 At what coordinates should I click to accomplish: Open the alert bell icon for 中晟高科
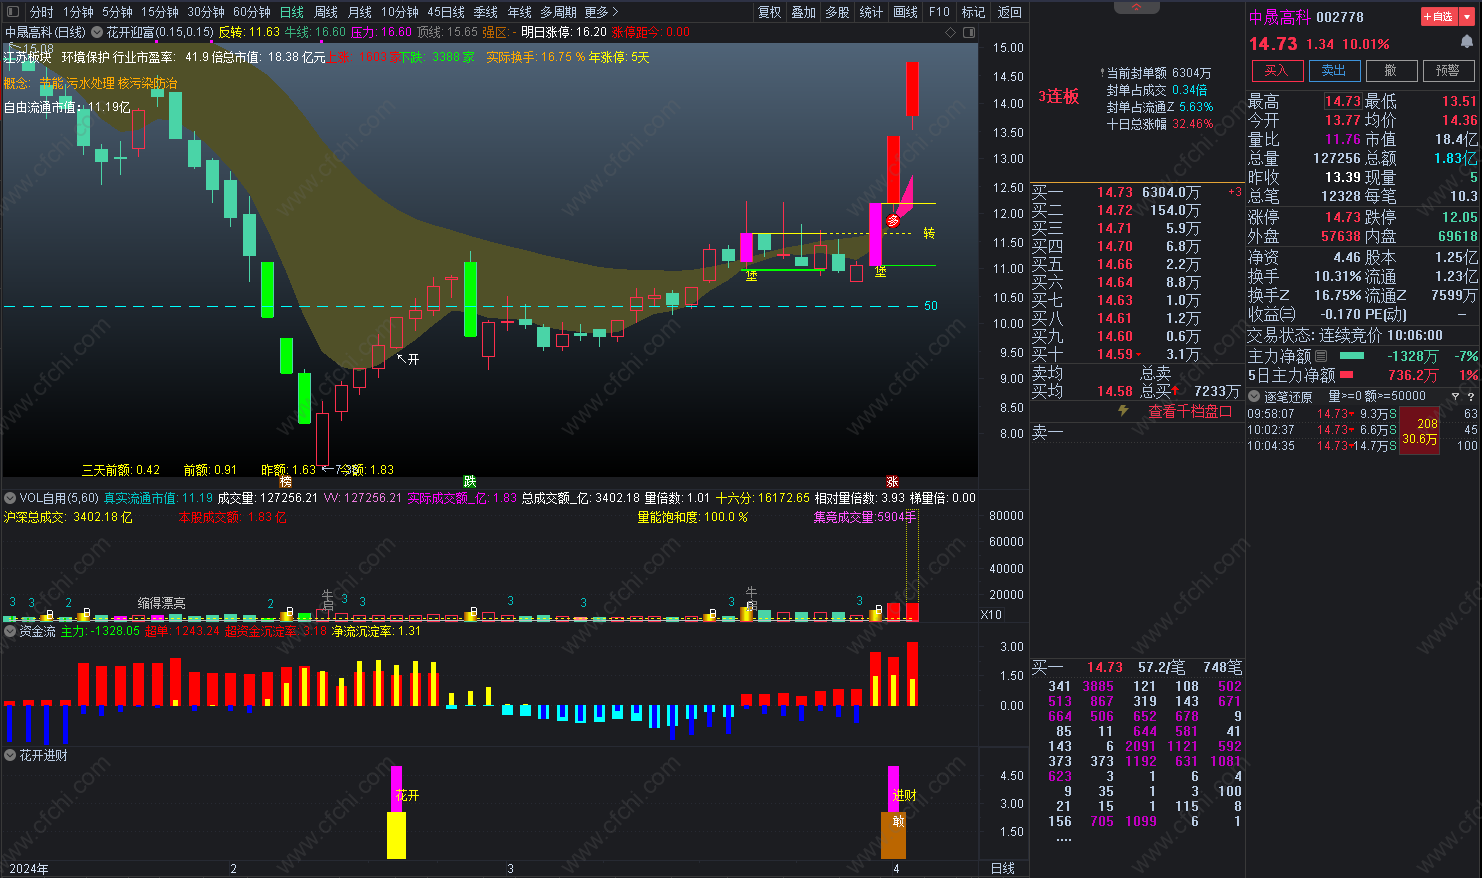(1467, 42)
